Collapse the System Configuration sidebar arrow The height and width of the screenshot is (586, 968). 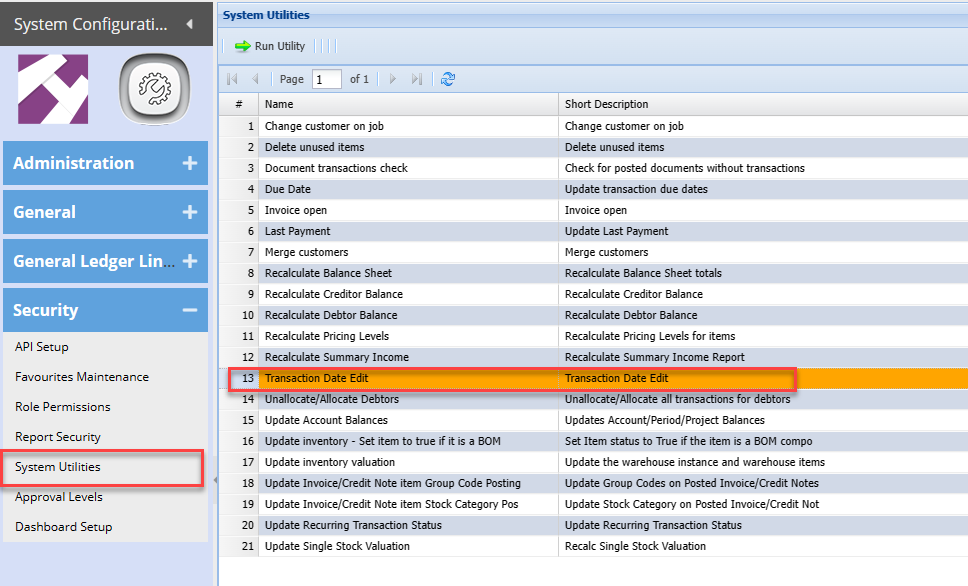(x=189, y=24)
